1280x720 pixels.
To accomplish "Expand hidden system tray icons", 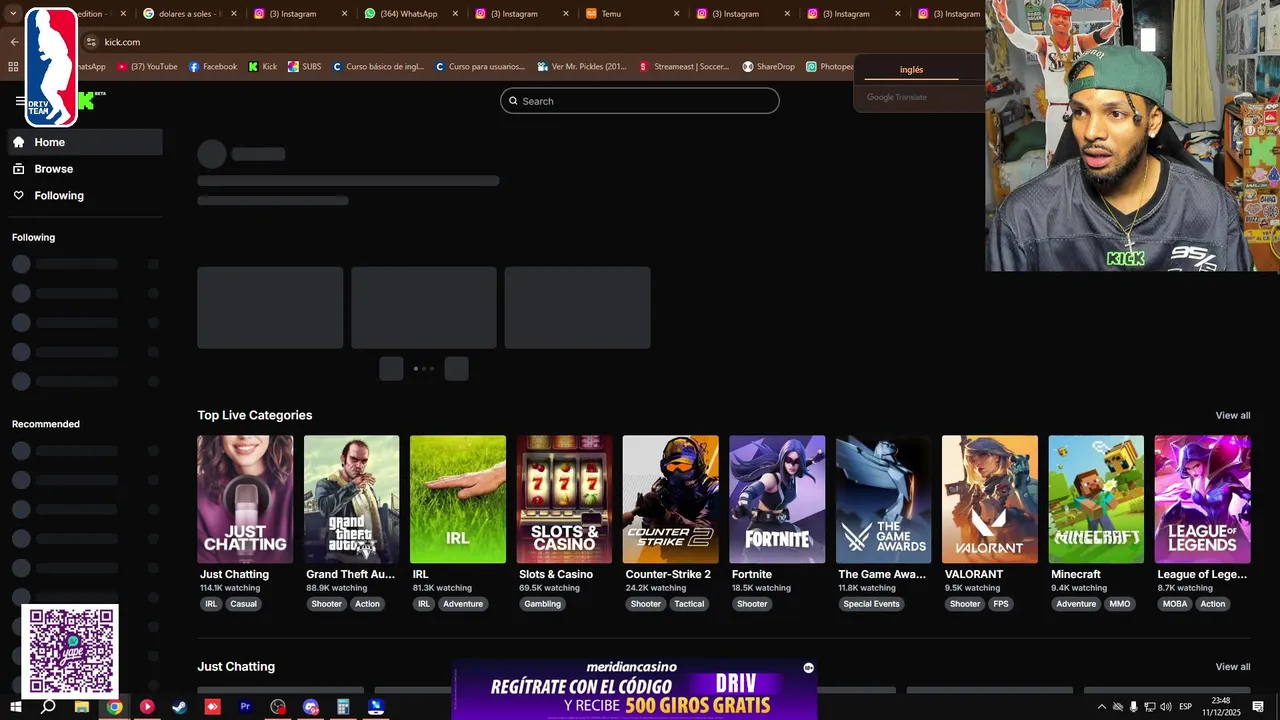I will [x=1102, y=707].
